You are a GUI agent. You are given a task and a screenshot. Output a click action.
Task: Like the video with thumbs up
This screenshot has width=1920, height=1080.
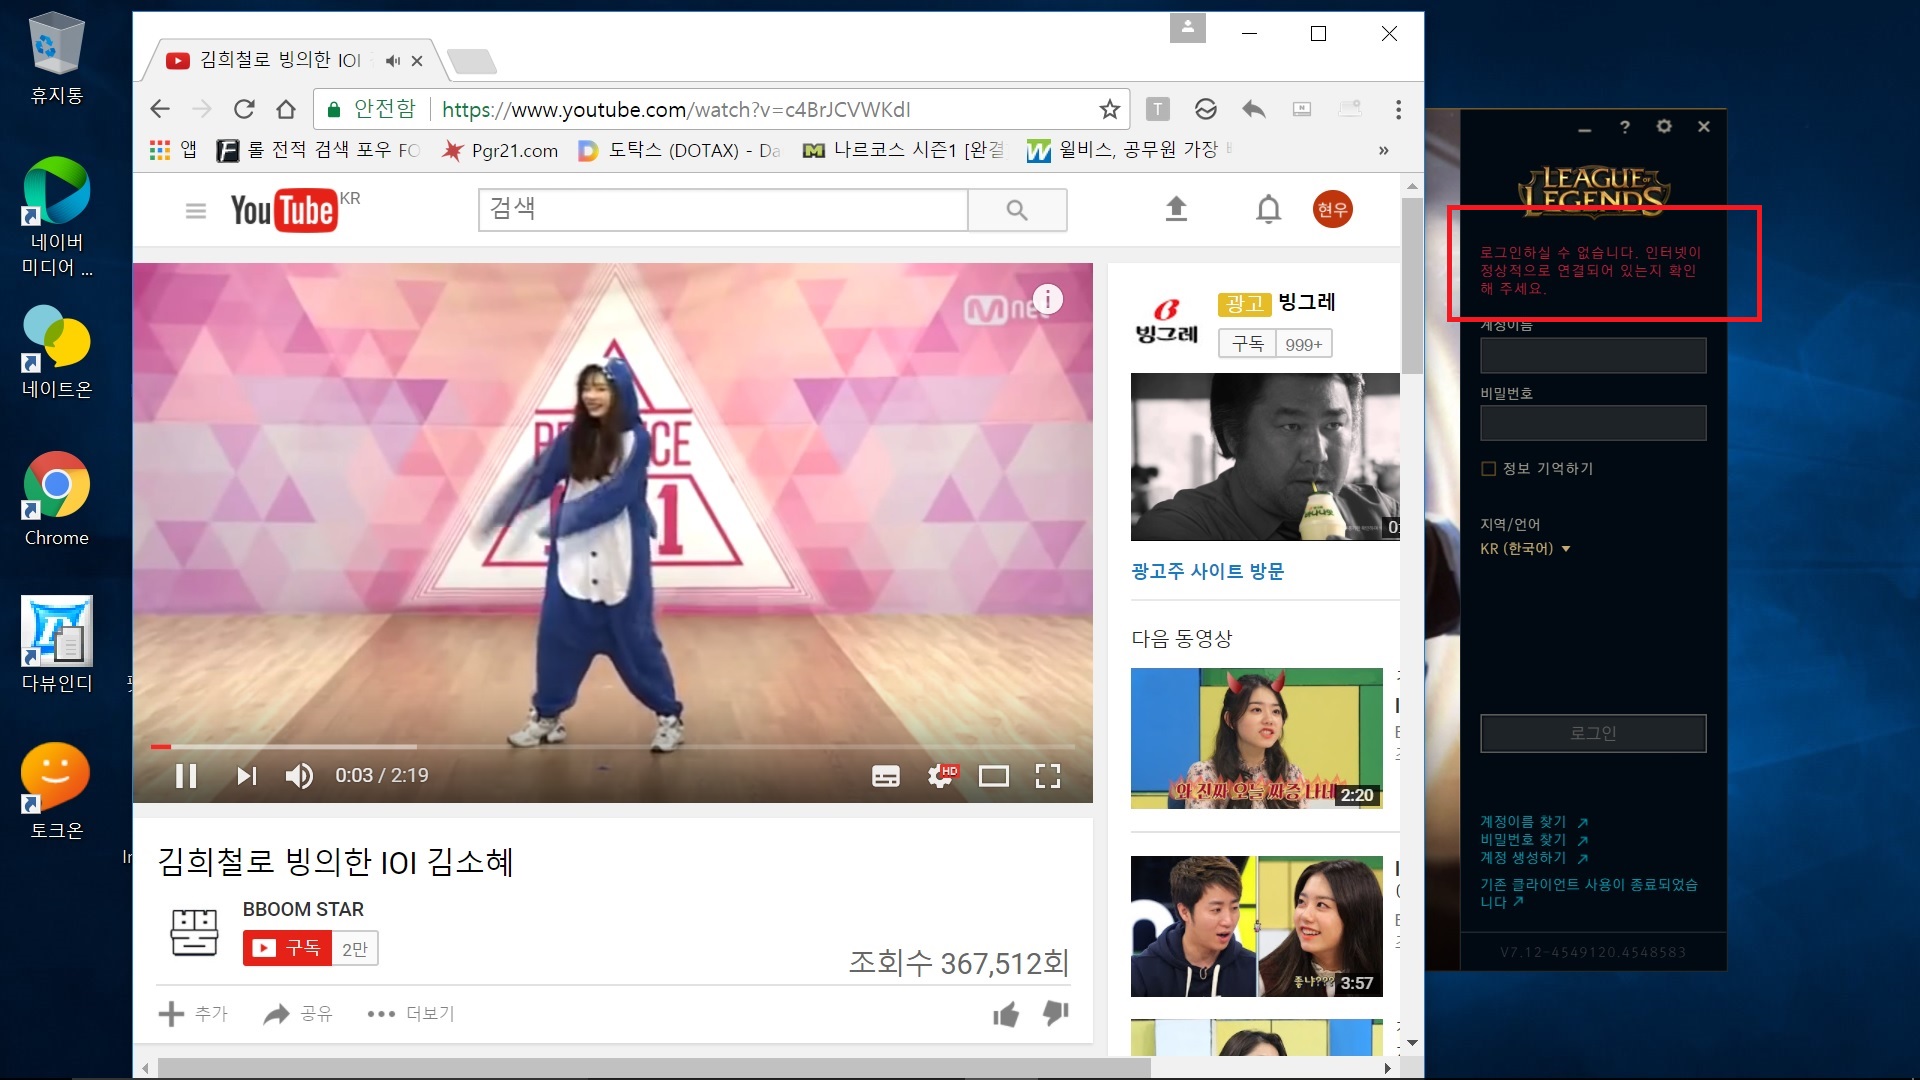click(x=1005, y=1014)
